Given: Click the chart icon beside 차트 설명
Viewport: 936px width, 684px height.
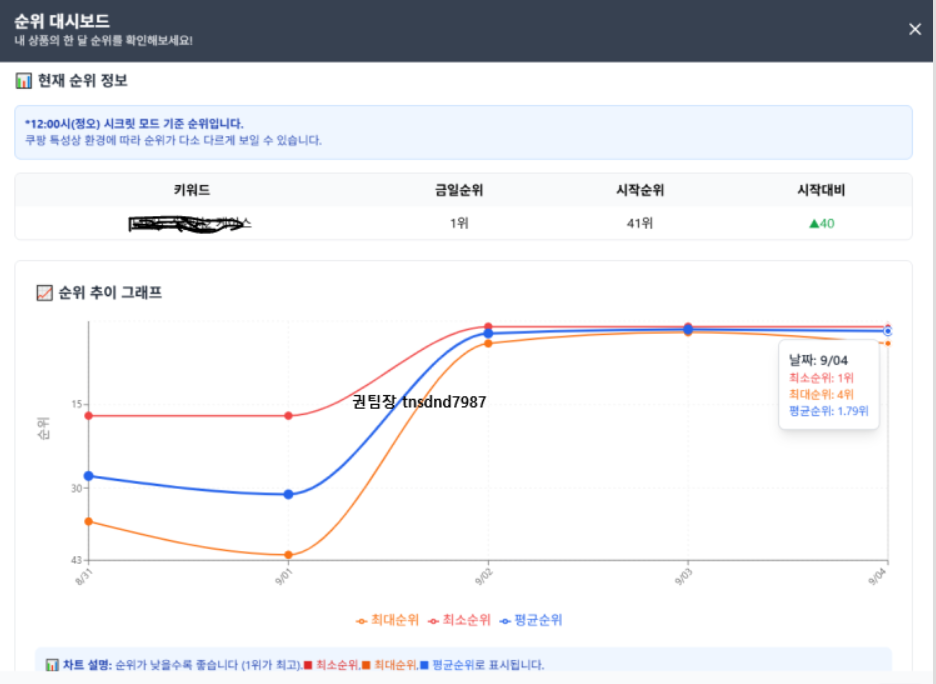Looking at the screenshot, I should (52, 665).
